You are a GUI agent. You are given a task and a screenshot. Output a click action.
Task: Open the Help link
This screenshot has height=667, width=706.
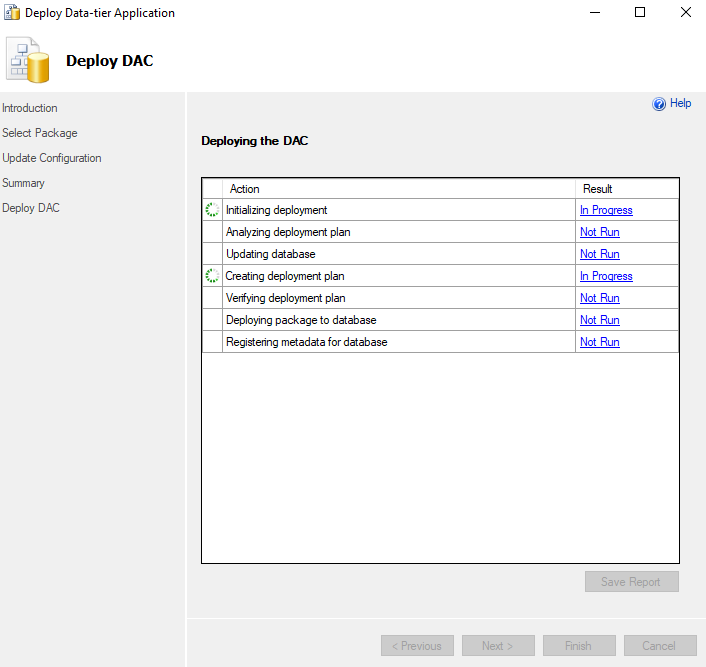[680, 103]
